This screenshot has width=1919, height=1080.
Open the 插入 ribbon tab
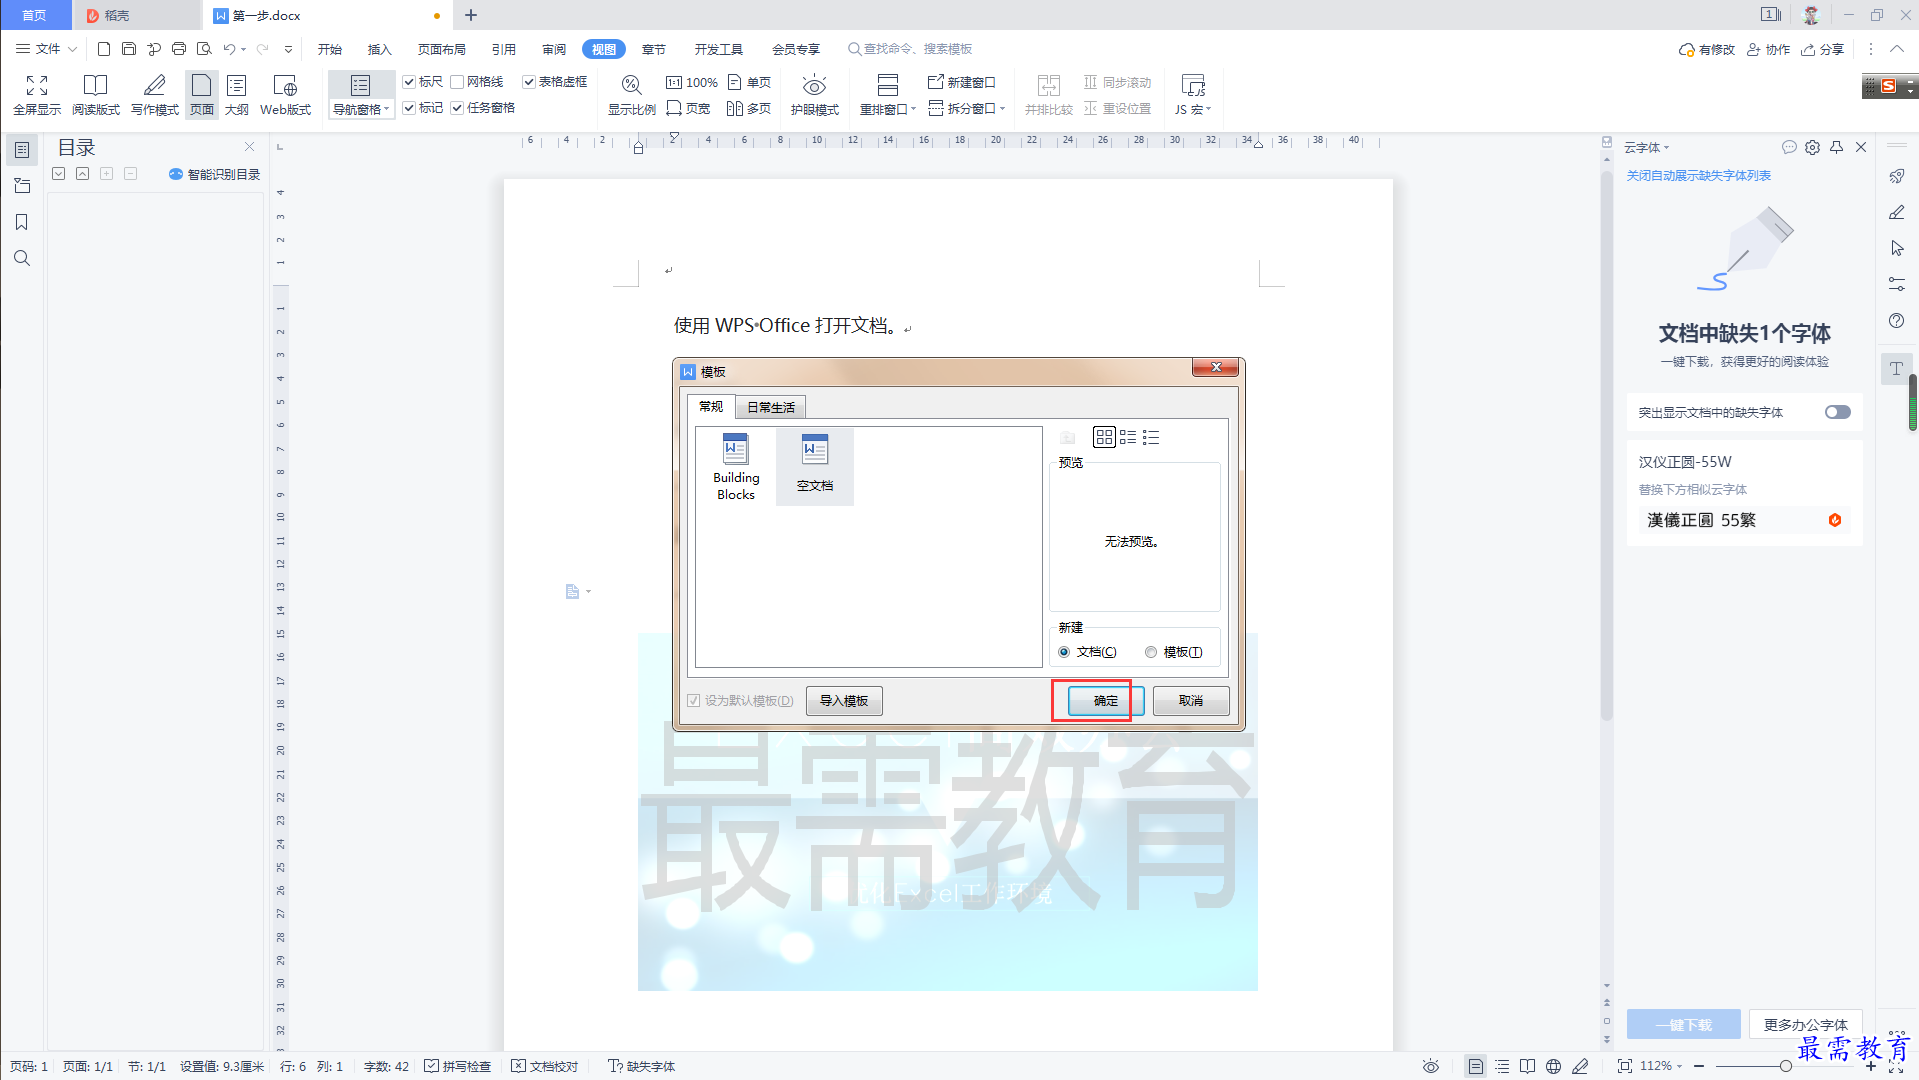point(379,49)
